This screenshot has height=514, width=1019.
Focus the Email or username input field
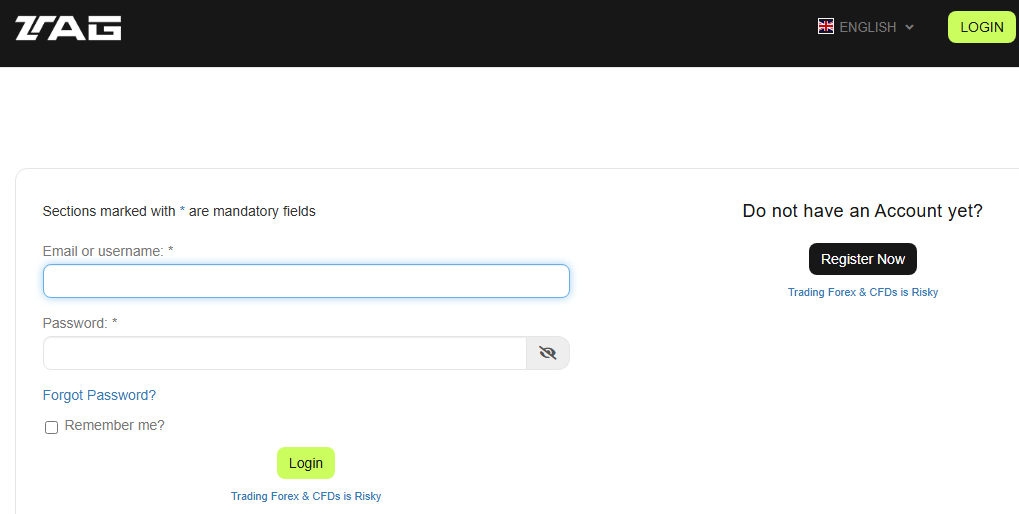tap(306, 281)
